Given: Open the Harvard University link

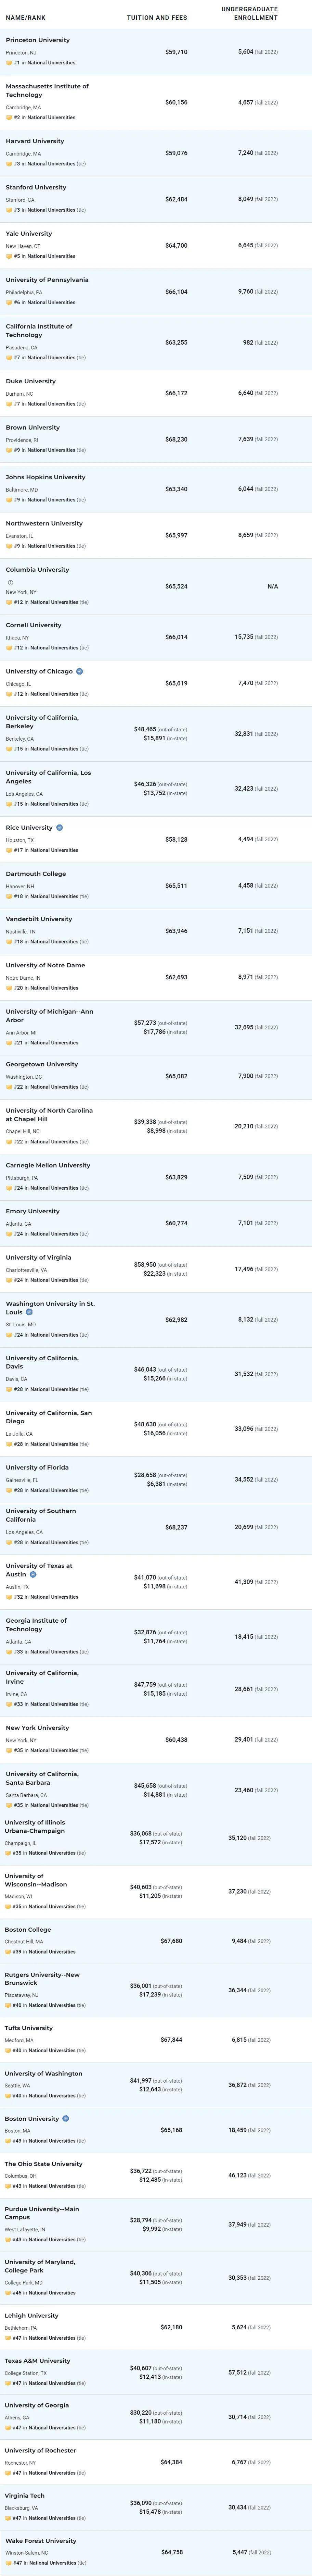Looking at the screenshot, I should [35, 141].
